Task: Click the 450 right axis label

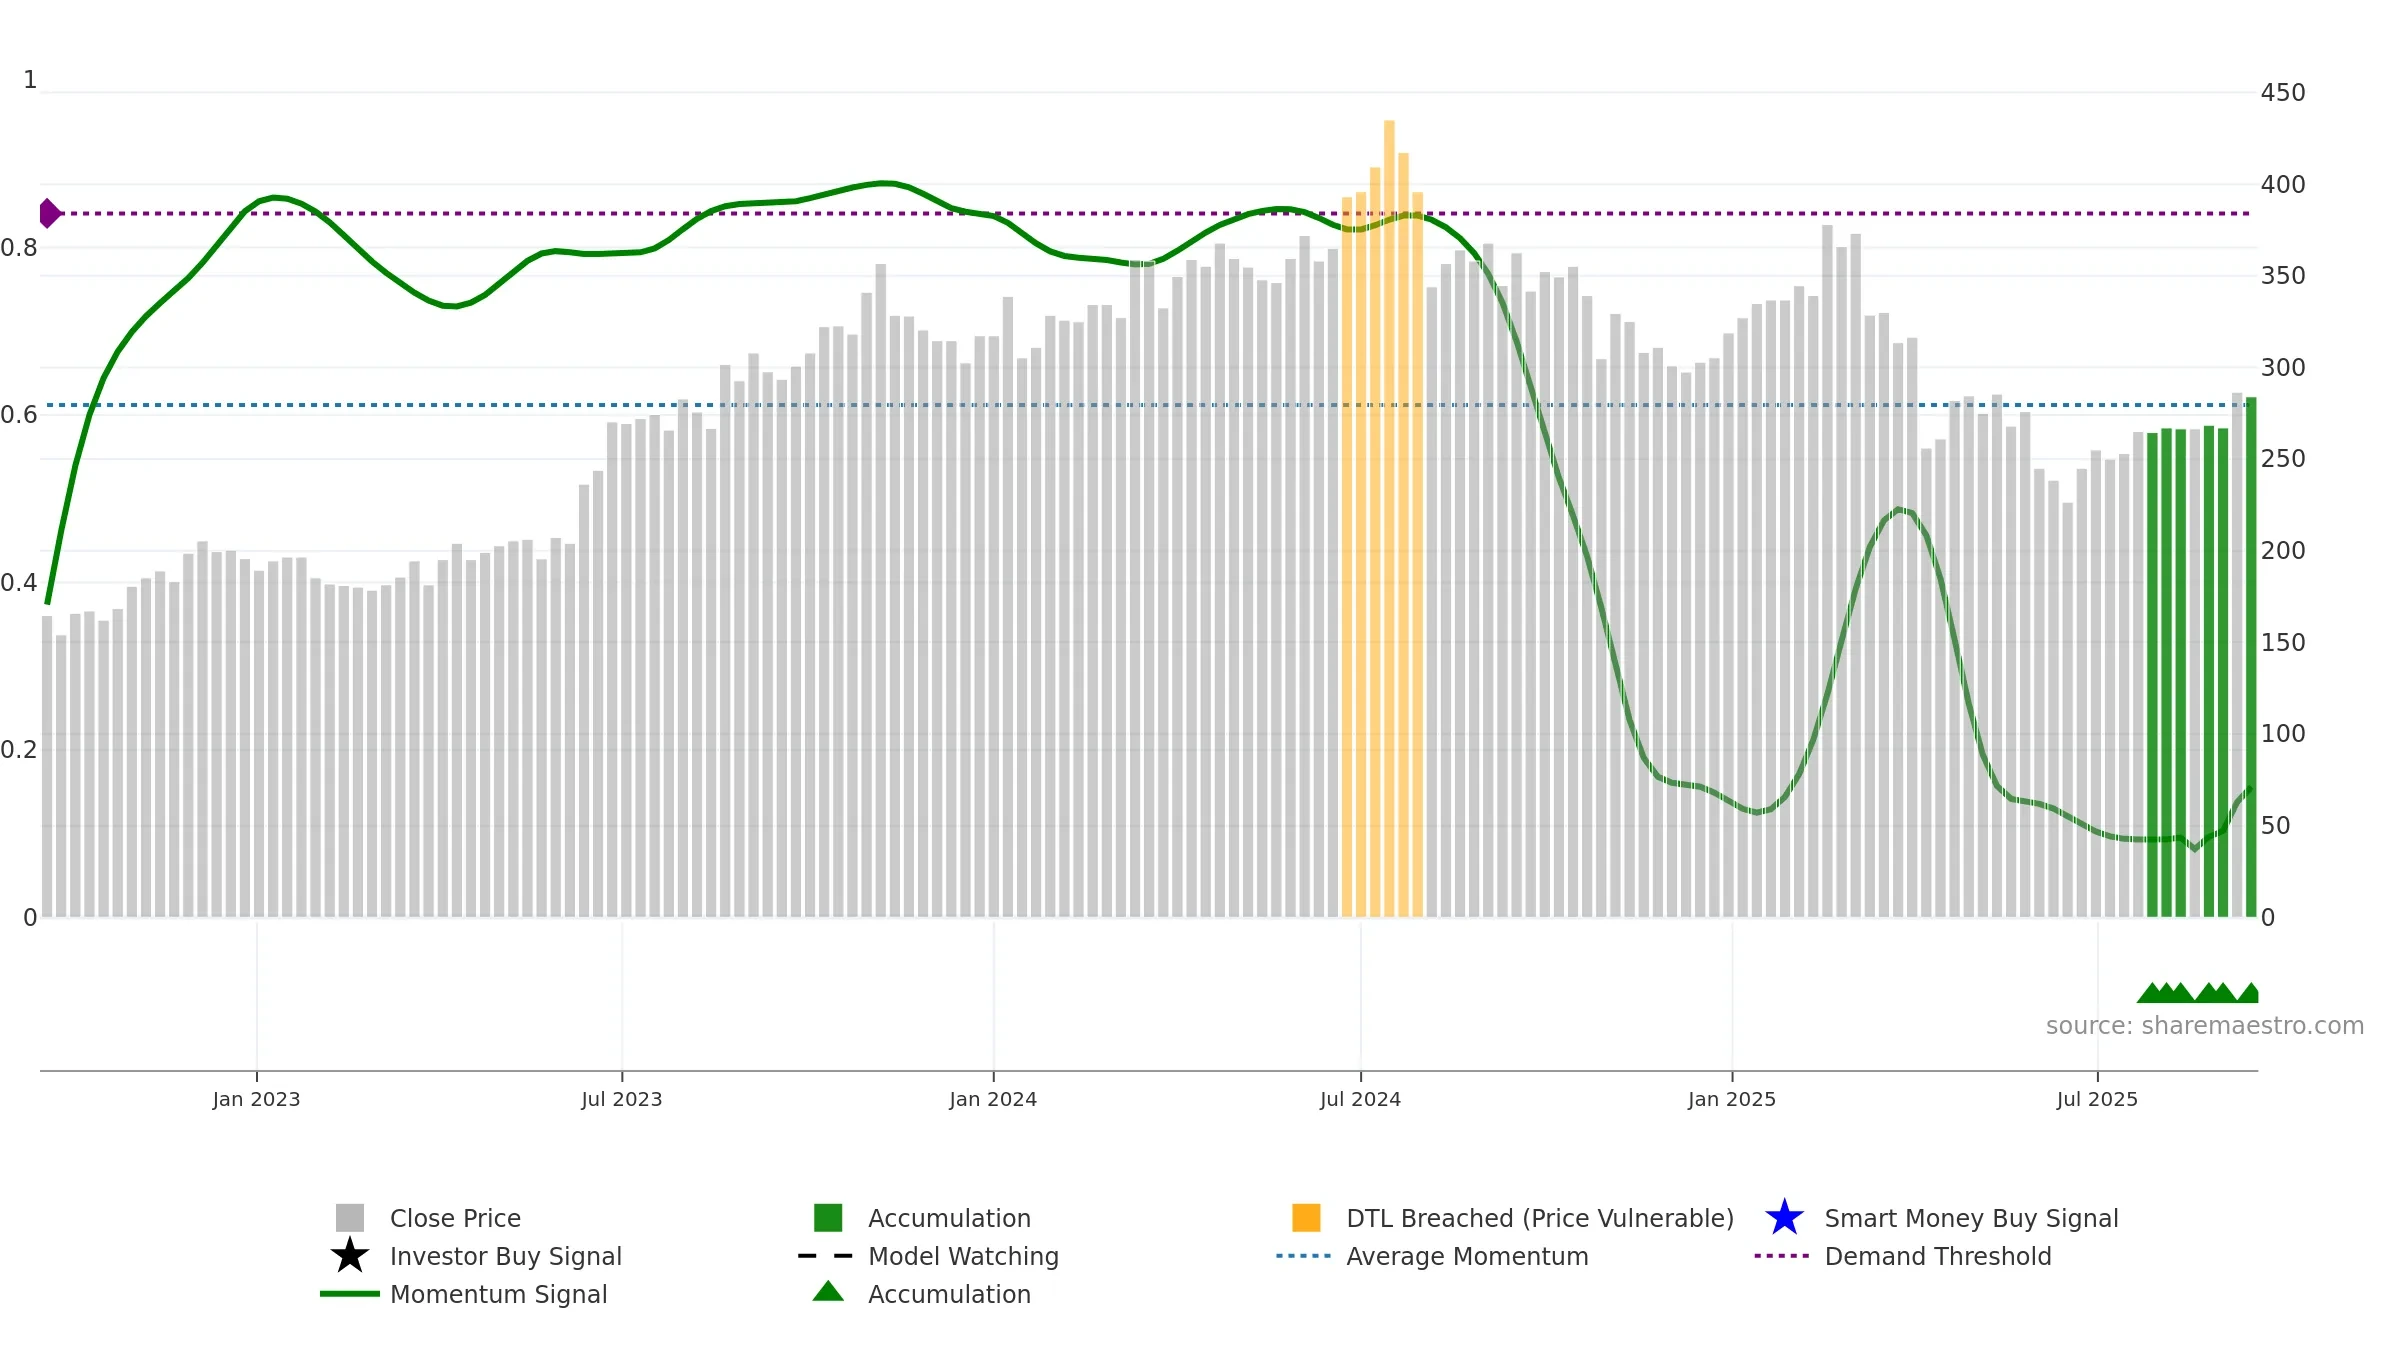Action: point(2282,92)
